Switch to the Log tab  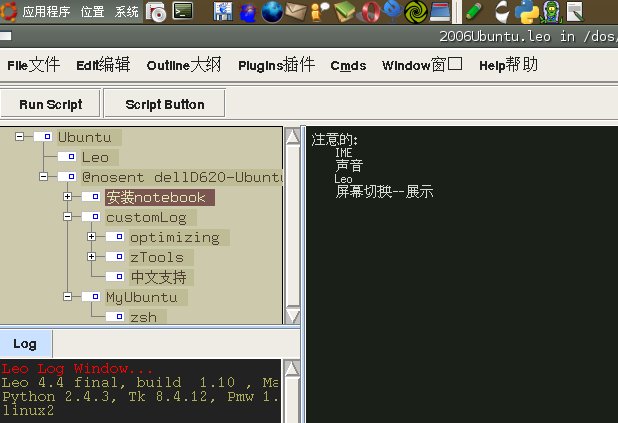coord(25,344)
